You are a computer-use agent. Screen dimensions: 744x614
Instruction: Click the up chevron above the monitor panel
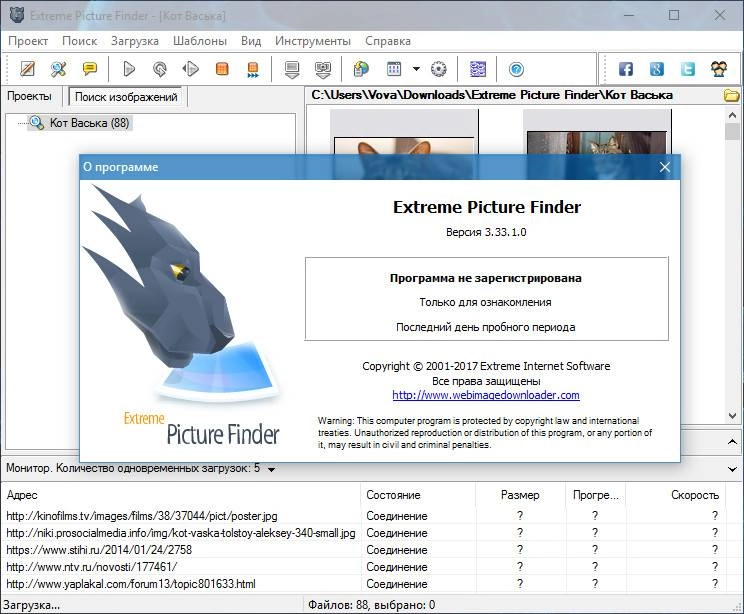(x=732, y=442)
